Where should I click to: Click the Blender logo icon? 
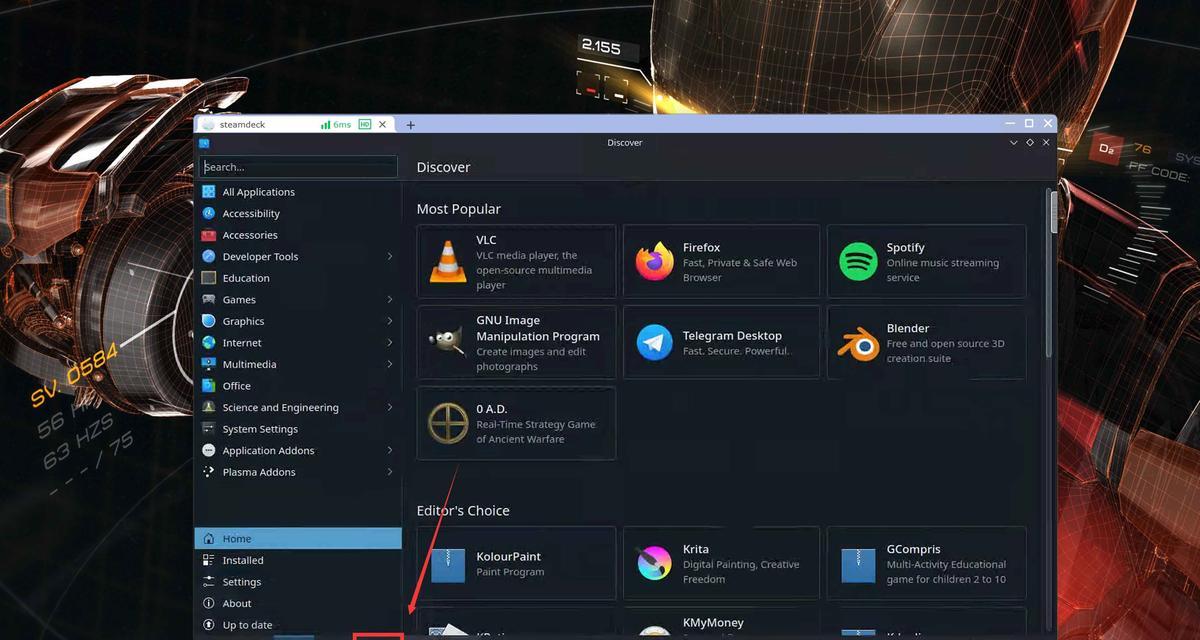[x=858, y=343]
